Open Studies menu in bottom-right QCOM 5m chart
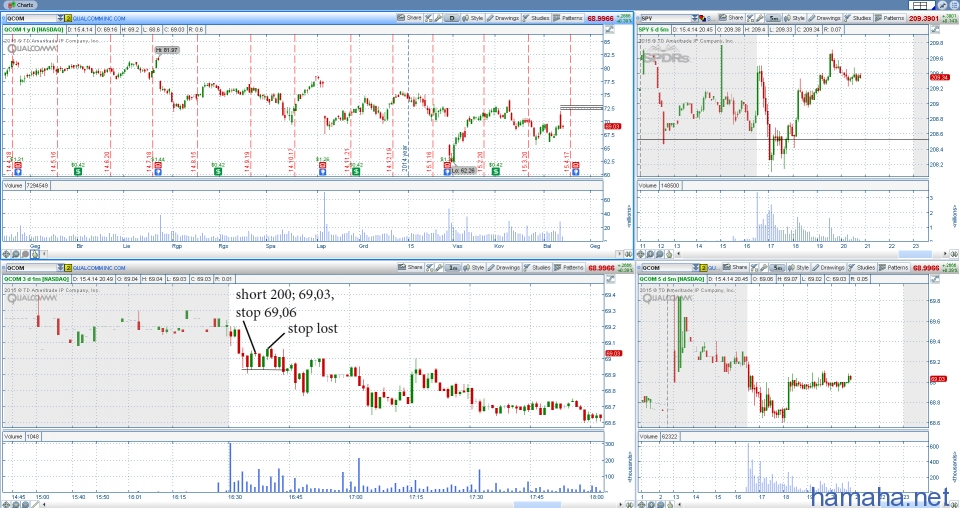 (861, 267)
